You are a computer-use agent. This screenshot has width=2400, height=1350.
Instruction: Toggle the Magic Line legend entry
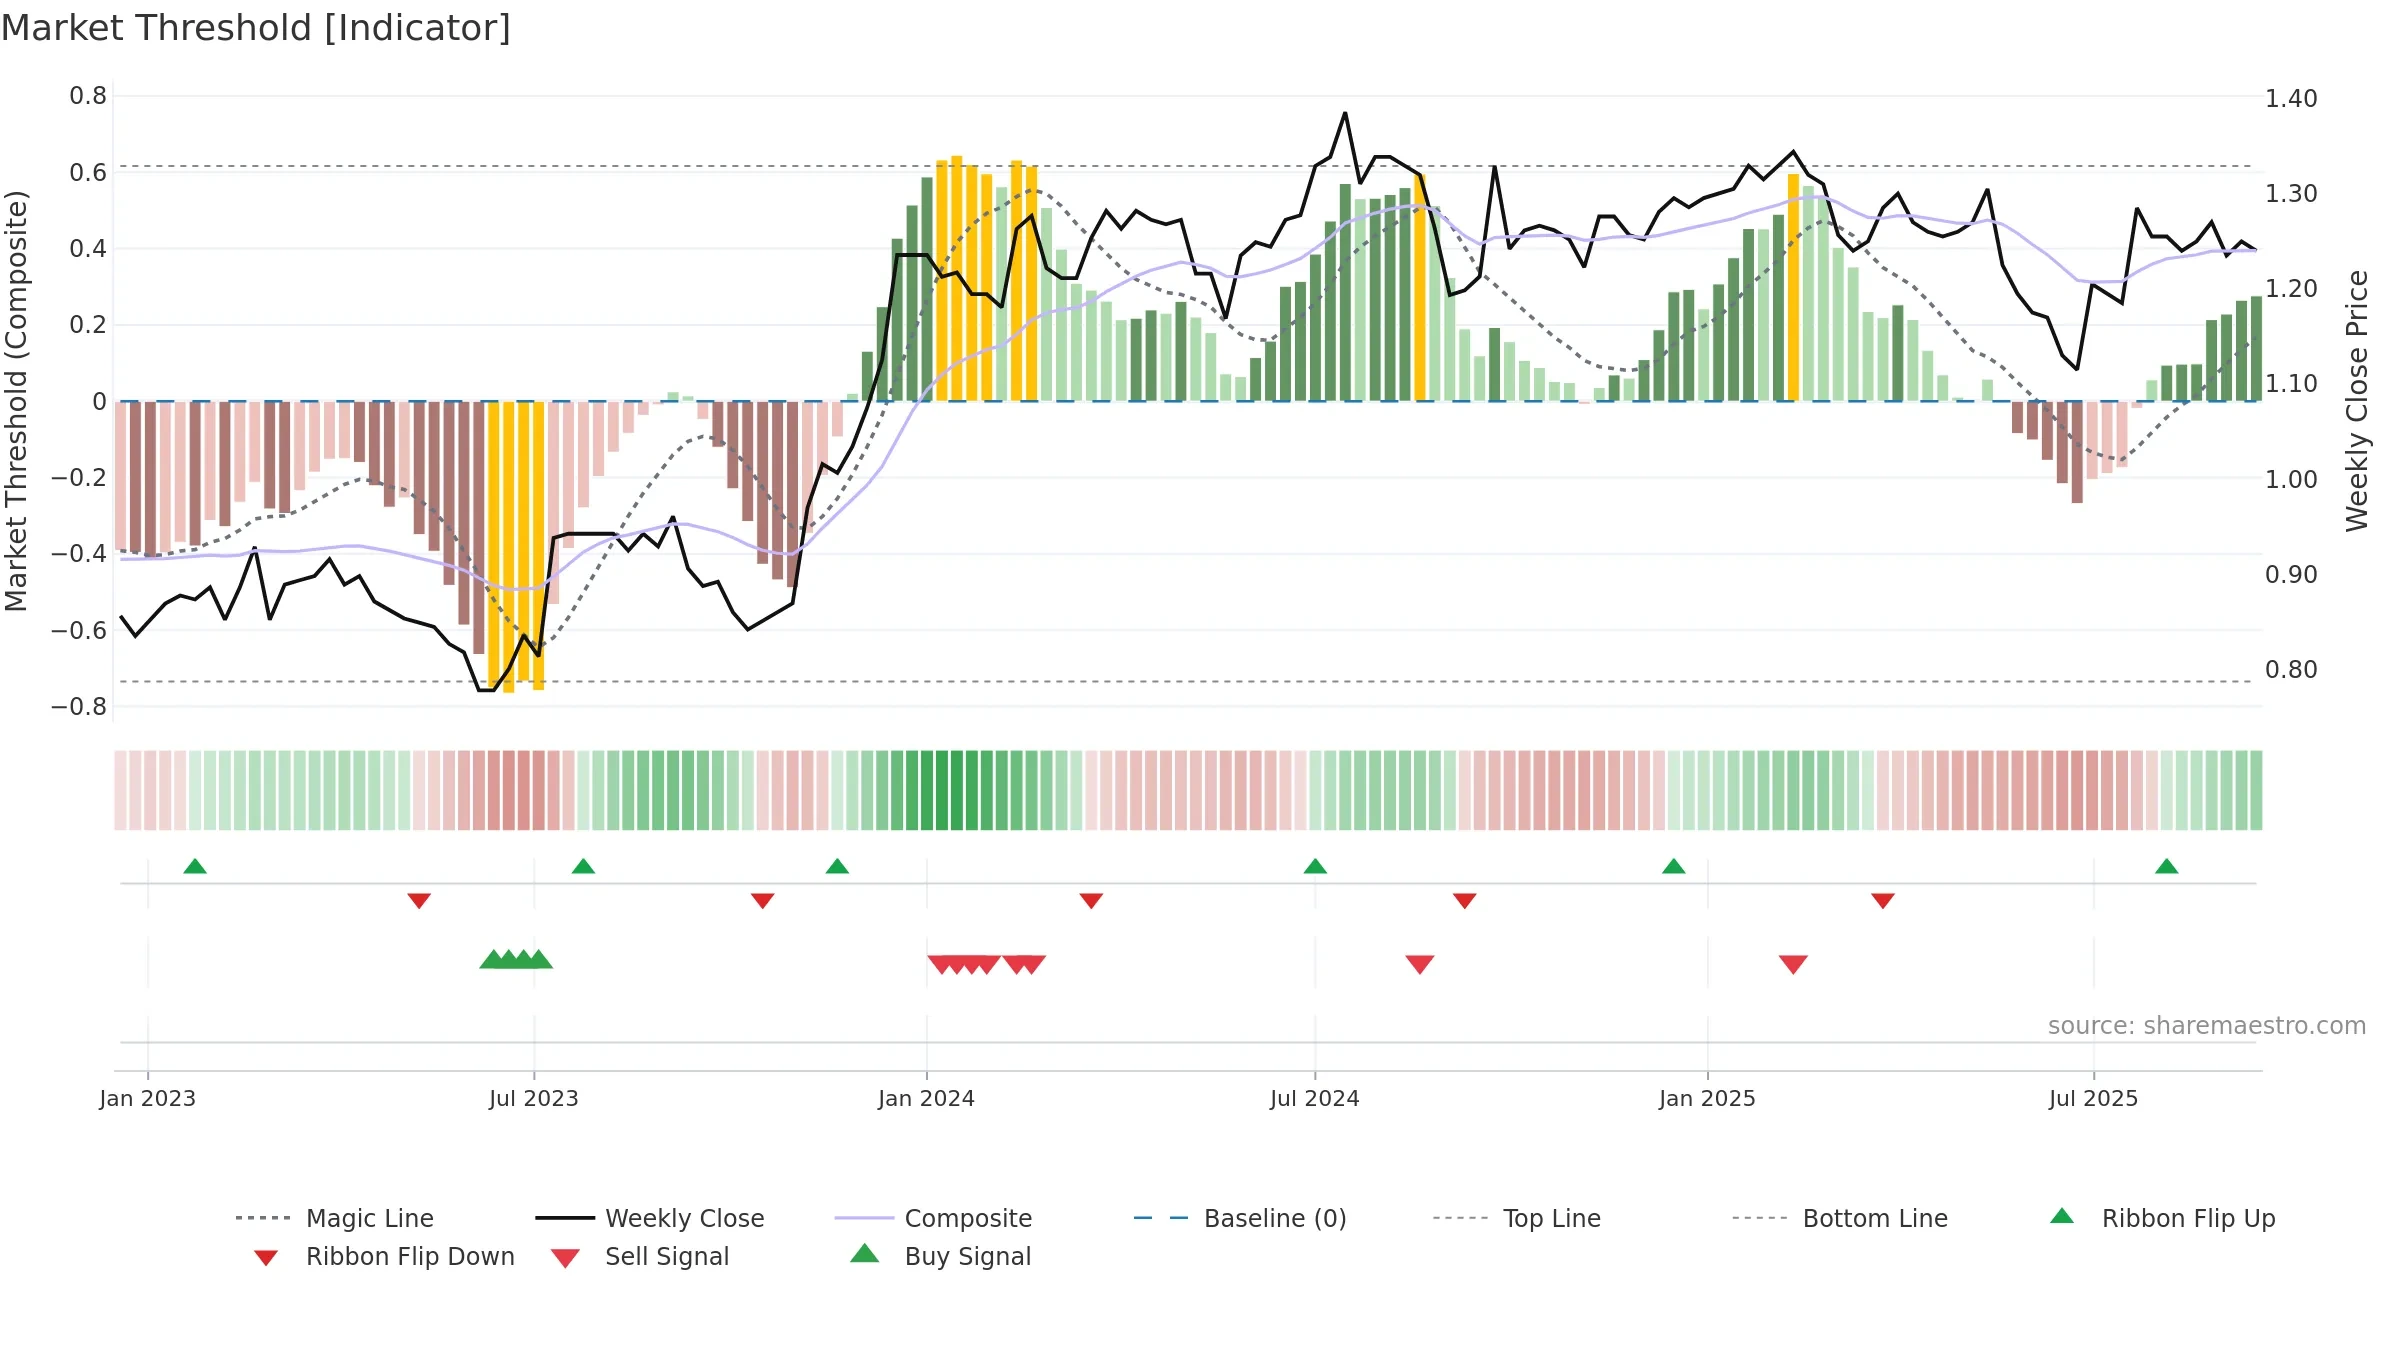(x=335, y=1218)
